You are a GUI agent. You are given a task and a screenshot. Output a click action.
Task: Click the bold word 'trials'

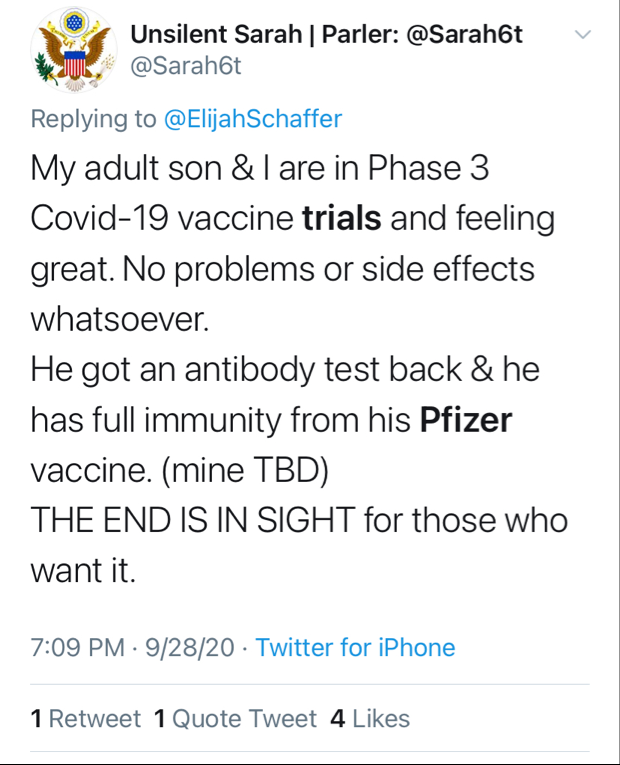pyautogui.click(x=341, y=218)
